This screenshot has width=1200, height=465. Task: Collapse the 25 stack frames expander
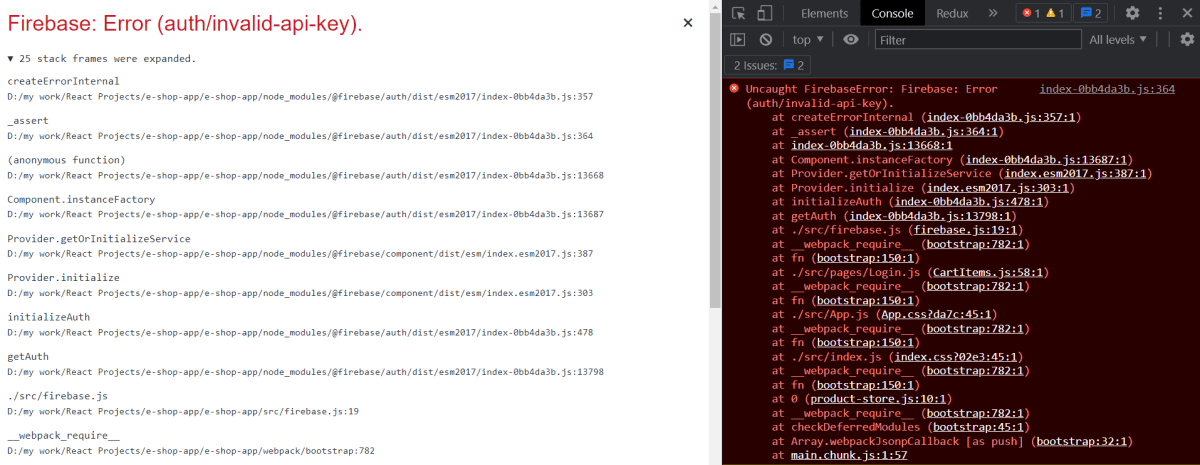coord(101,58)
